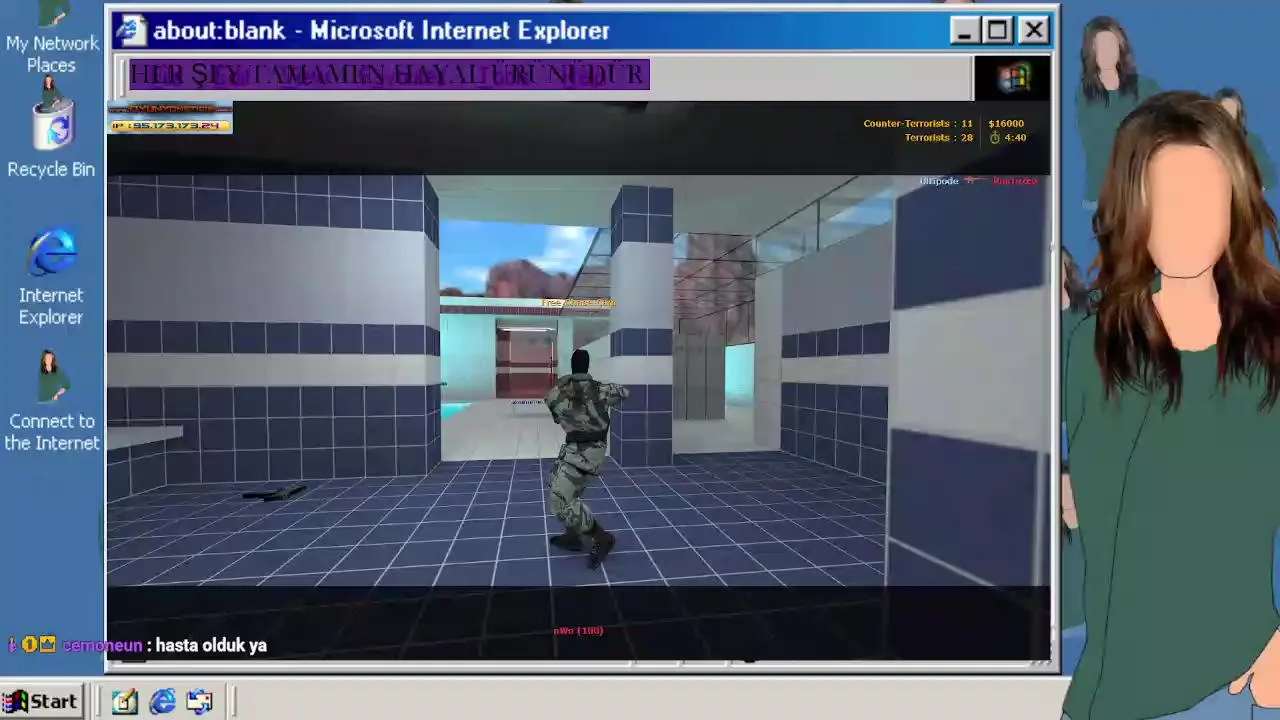Click the Show Desktop quick launch icon
Image resolution: width=1280 pixels, height=720 pixels.
[x=124, y=701]
